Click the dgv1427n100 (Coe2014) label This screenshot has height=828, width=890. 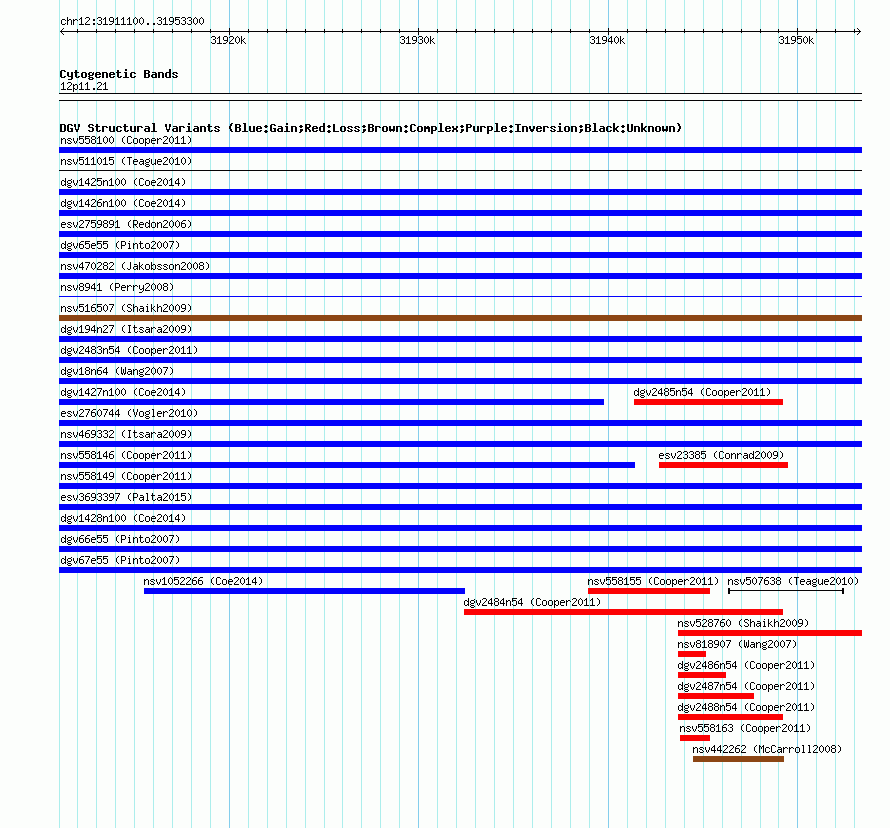pos(123,392)
